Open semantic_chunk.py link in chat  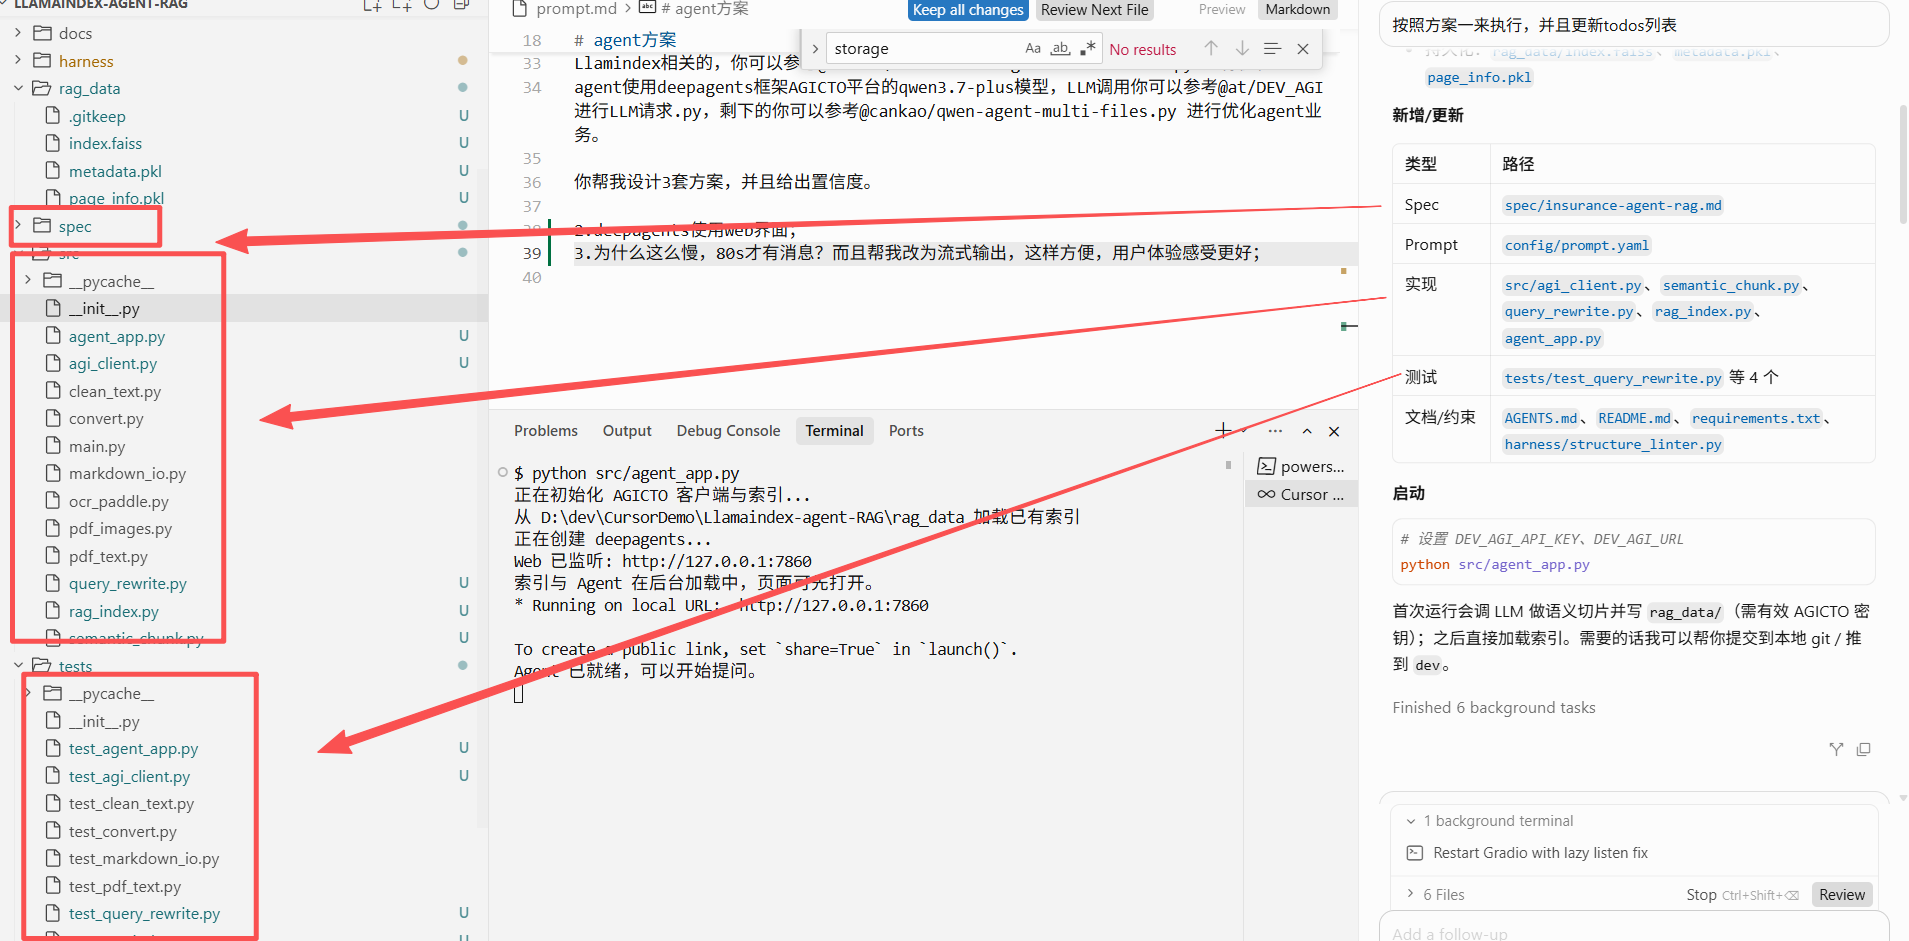[x=1730, y=285]
